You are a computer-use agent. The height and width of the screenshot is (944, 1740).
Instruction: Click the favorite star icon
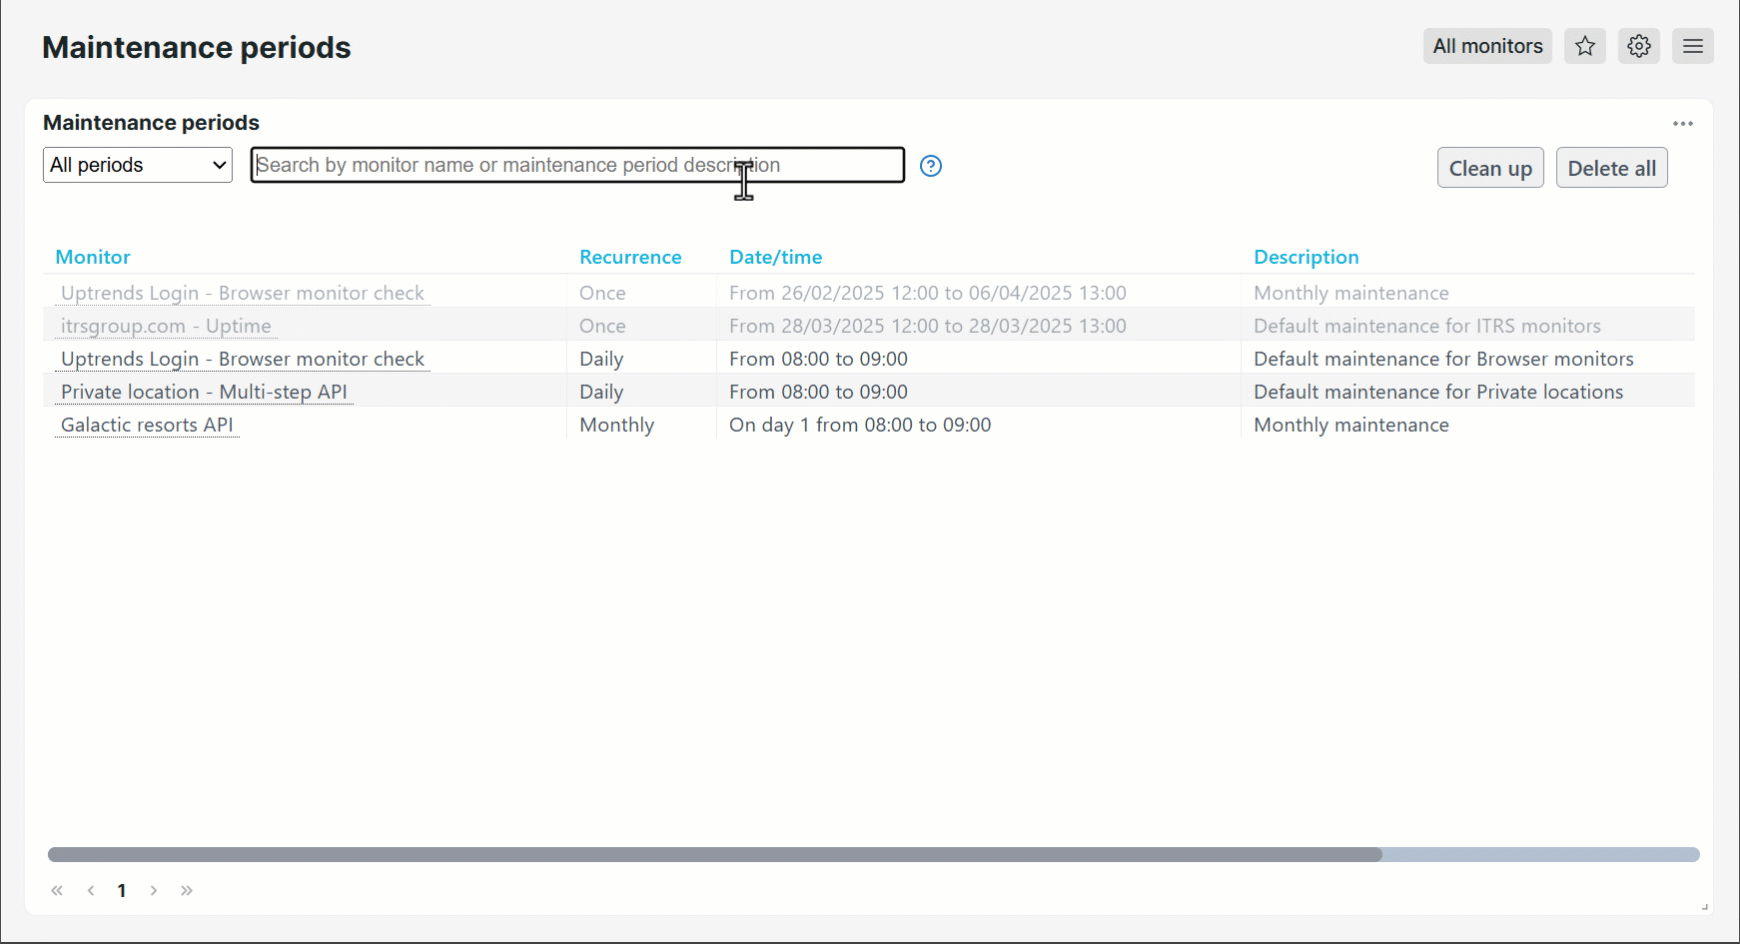click(x=1585, y=46)
